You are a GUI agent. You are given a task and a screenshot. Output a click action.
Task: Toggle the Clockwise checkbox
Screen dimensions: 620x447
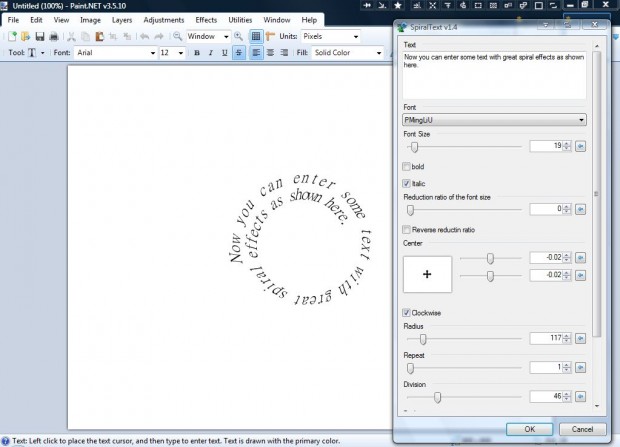tap(406, 313)
